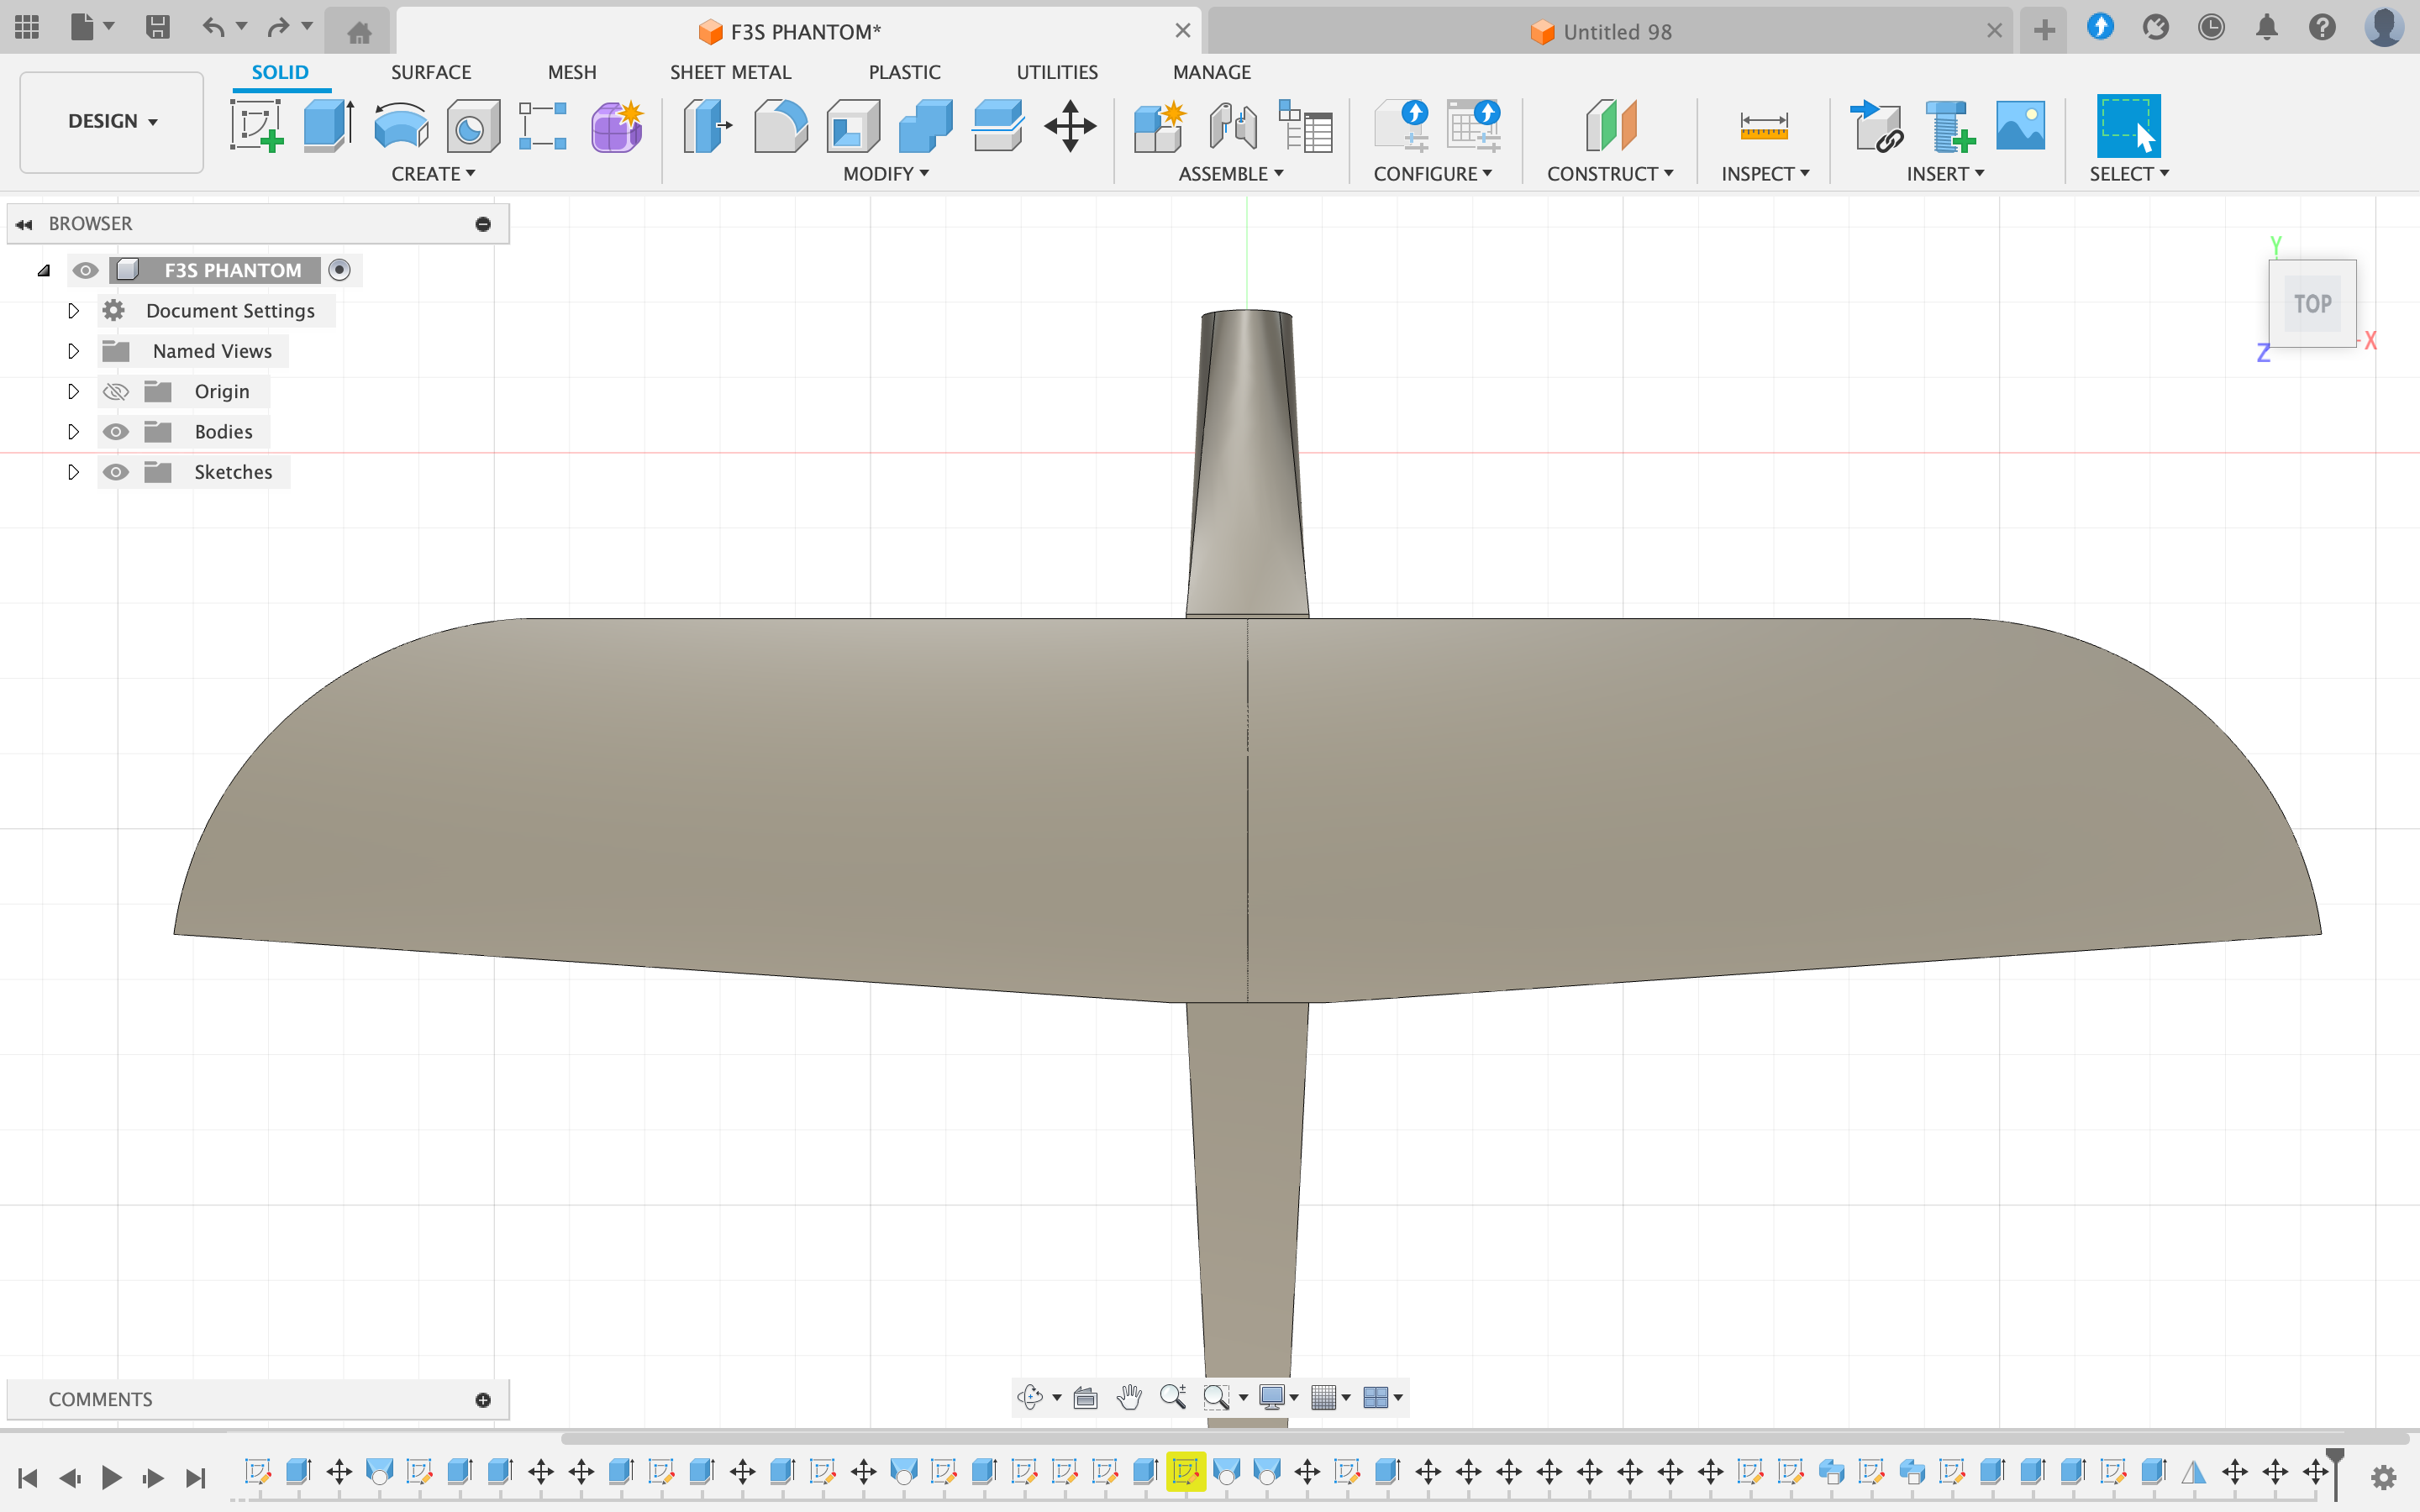Activate the F3S PHANTOM component radio button
The height and width of the screenshot is (1512, 2420).
pos(340,270)
